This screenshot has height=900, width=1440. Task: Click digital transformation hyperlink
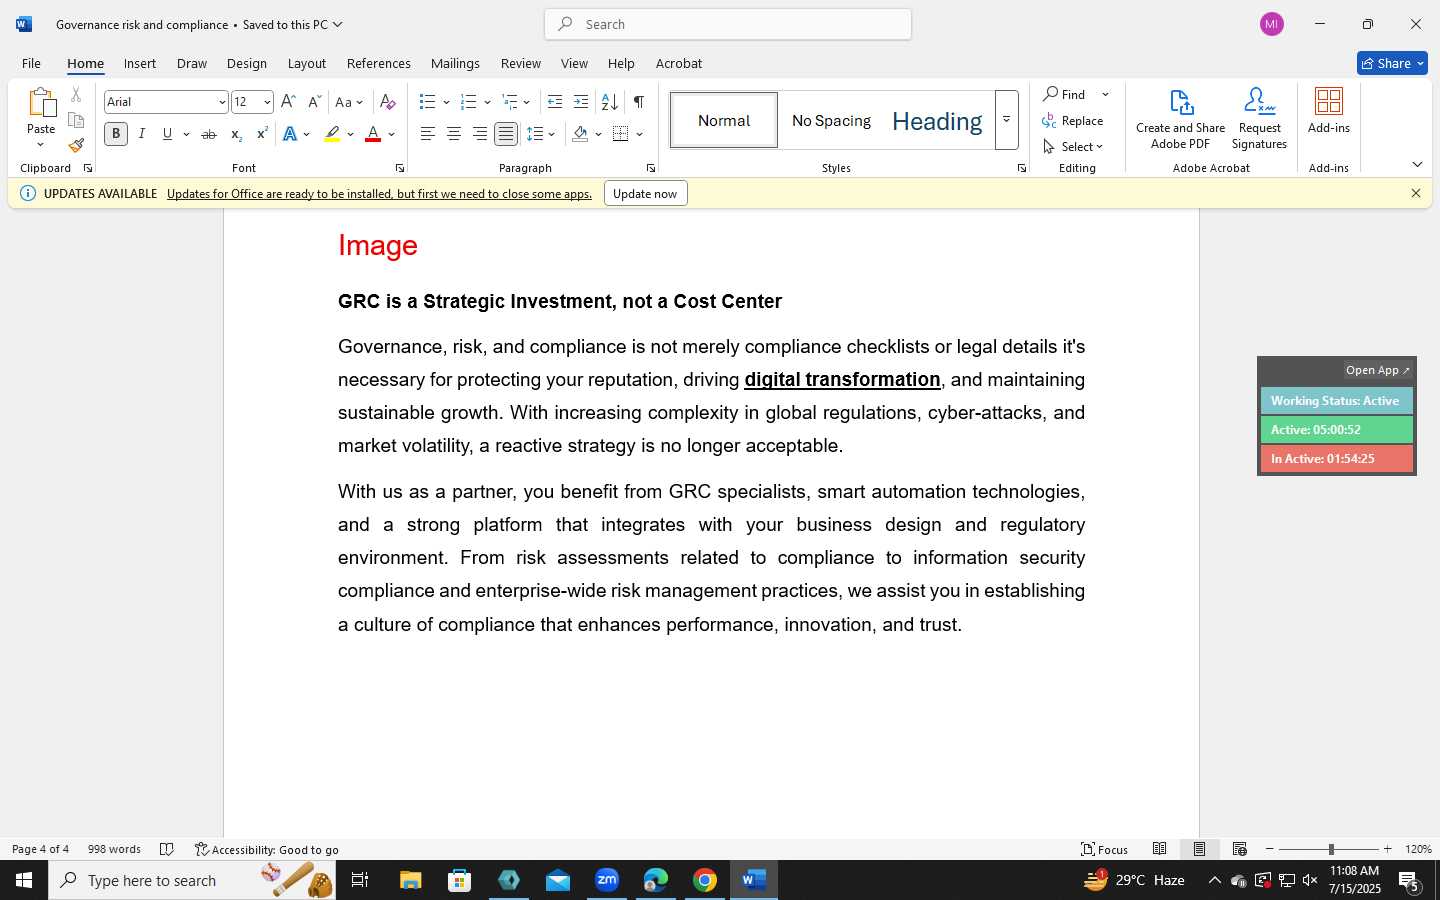[842, 379]
